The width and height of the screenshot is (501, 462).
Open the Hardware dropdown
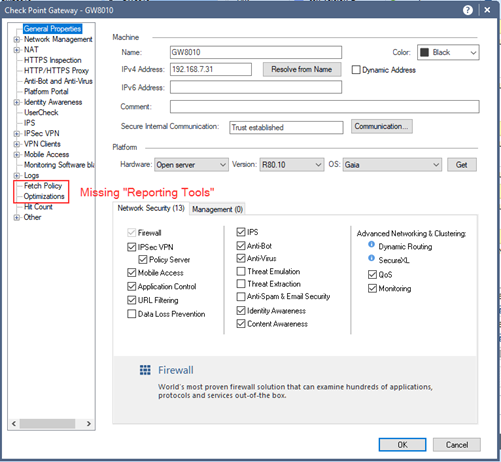[x=191, y=165]
